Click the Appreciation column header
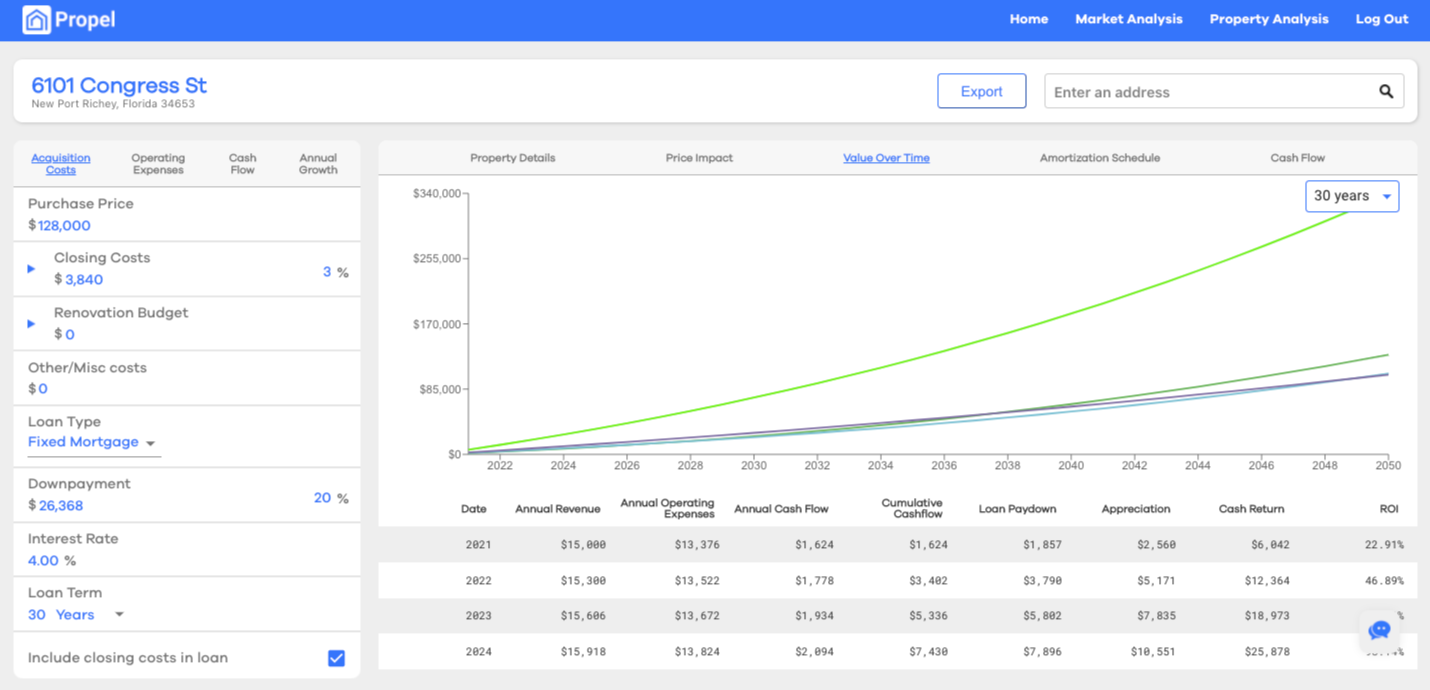Viewport: 1430px width, 690px height. tap(1136, 509)
